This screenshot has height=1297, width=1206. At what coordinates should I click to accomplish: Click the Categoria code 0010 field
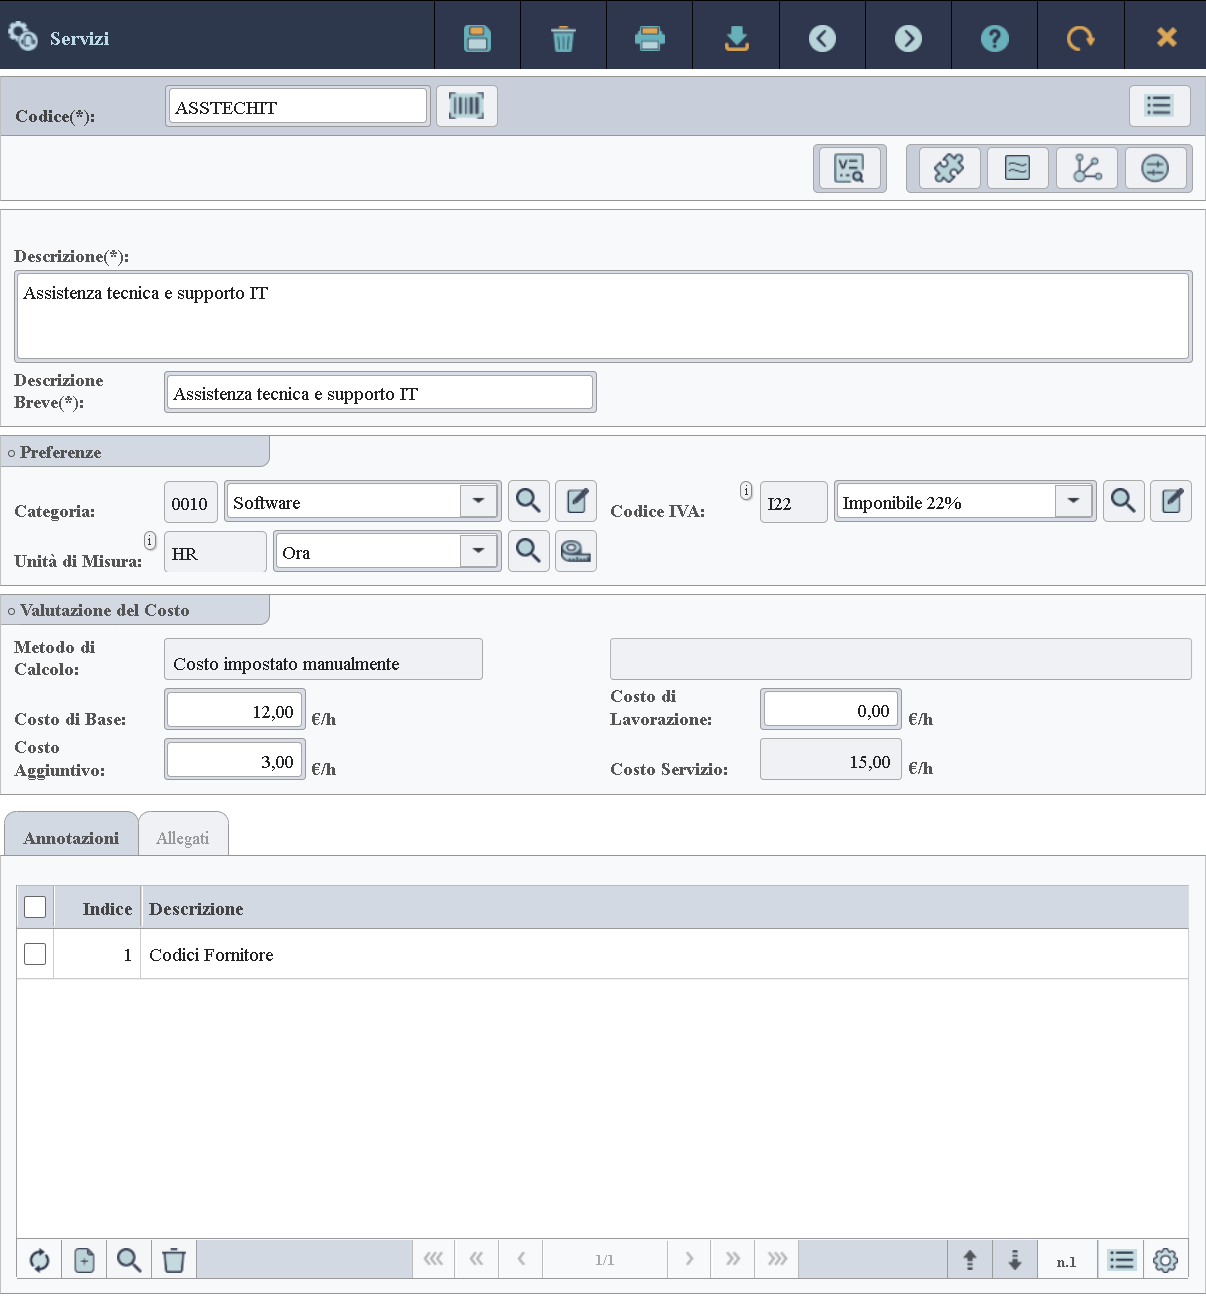(189, 501)
